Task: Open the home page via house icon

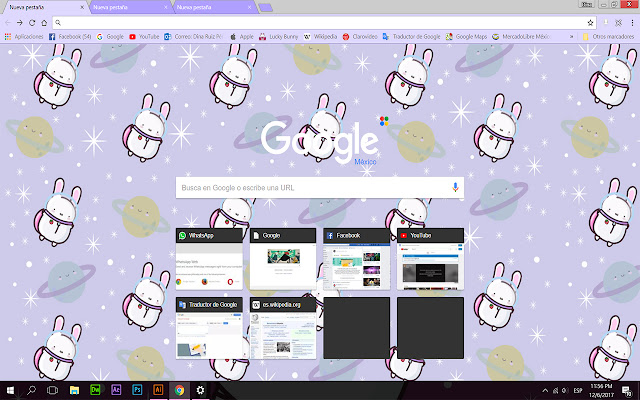Action: [x=44, y=23]
